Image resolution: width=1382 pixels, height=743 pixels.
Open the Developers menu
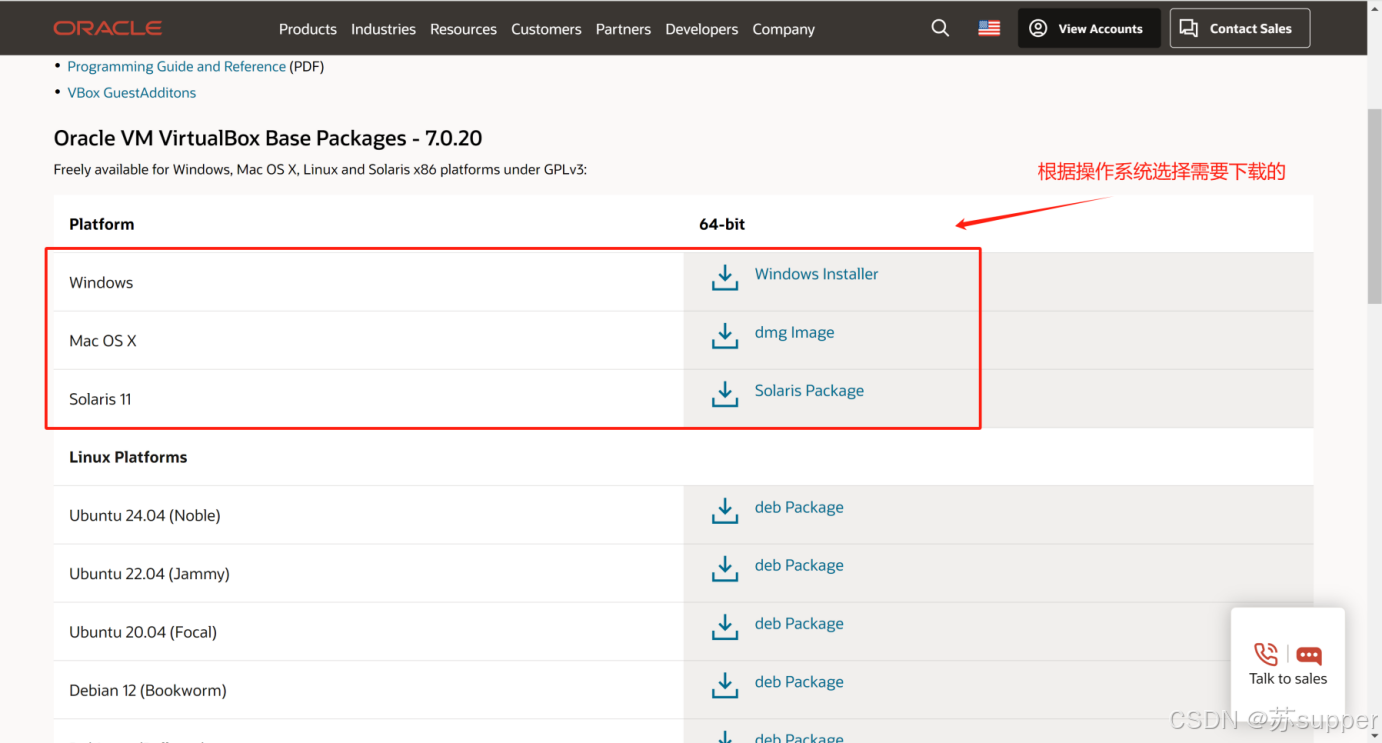702,29
